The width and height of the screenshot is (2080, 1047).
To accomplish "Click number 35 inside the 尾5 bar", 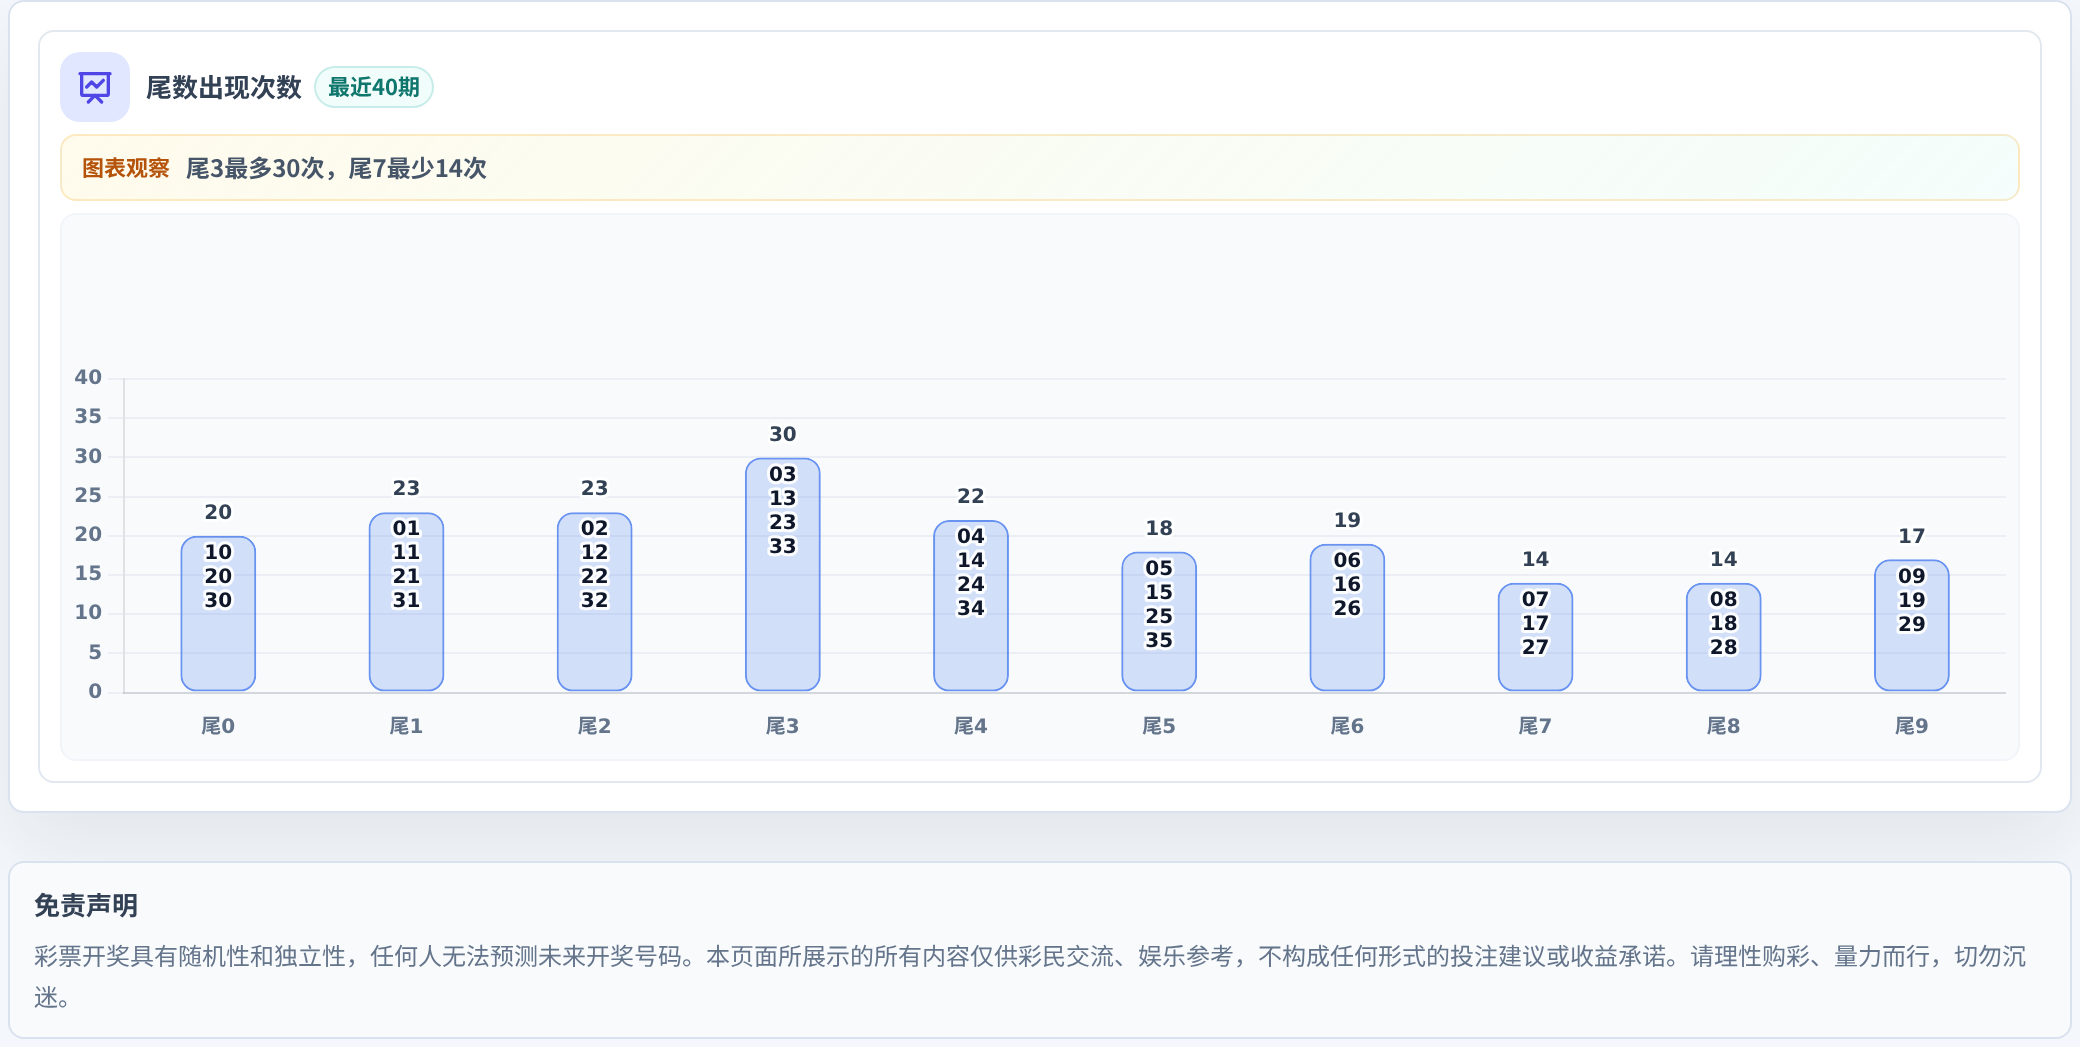I will [1159, 640].
